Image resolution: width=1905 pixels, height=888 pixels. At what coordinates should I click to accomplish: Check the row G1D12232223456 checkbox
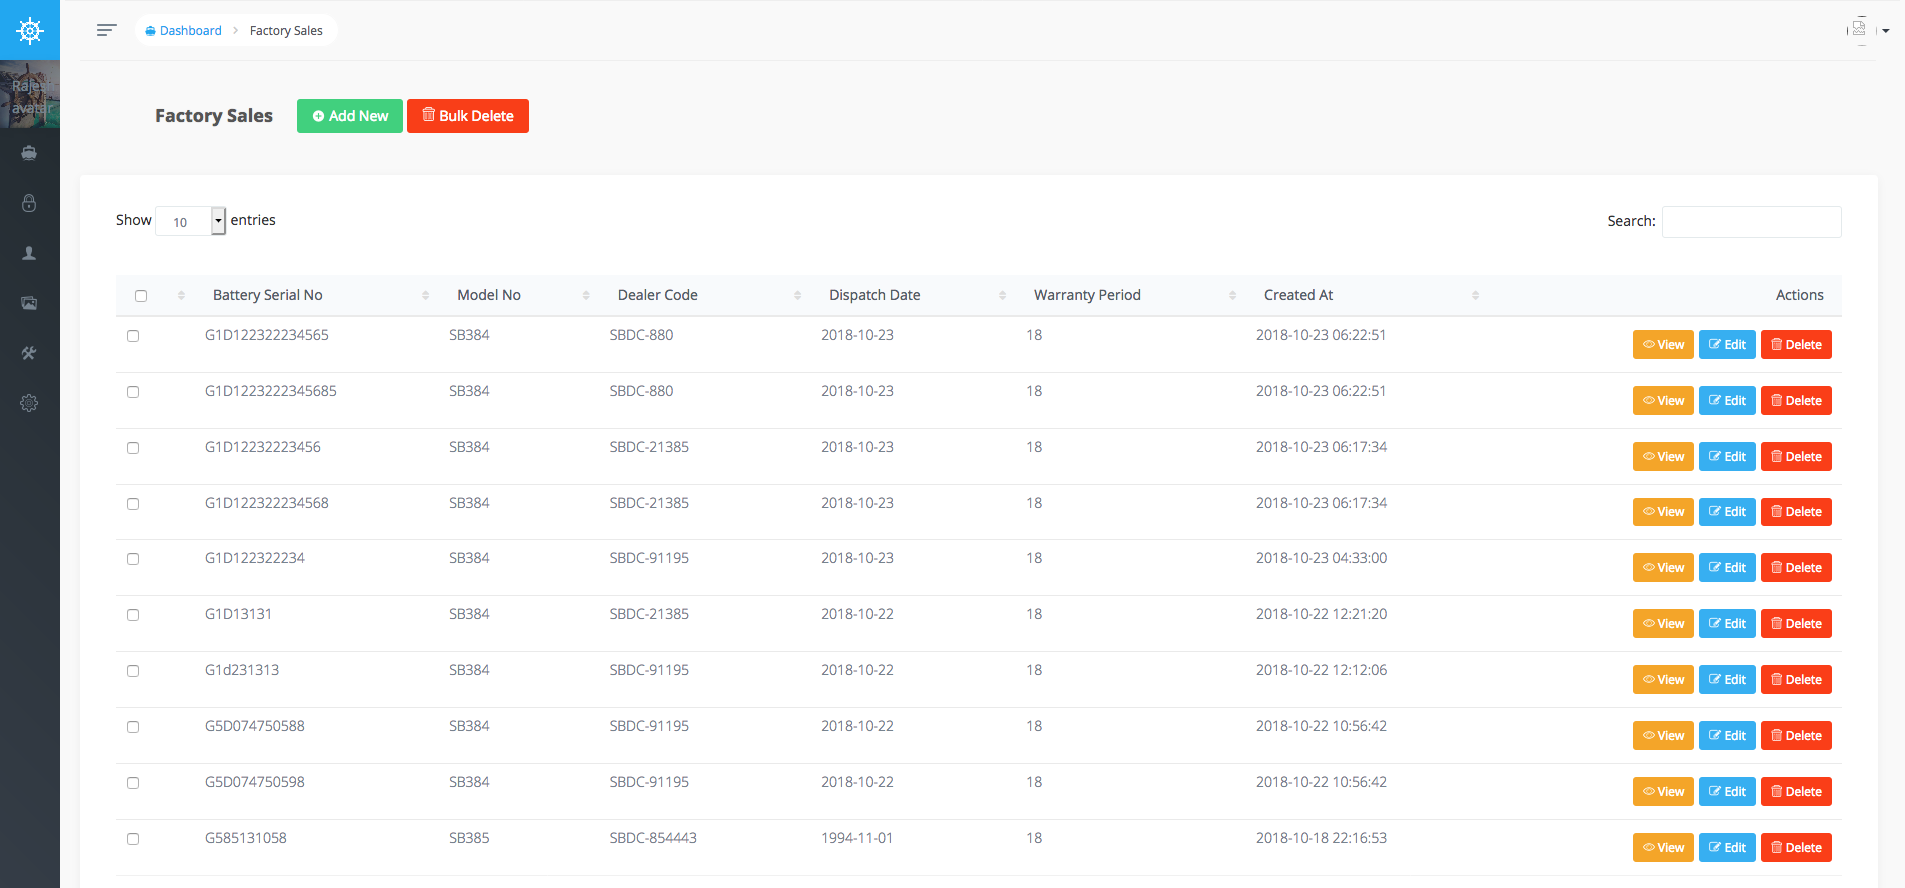pyautogui.click(x=133, y=448)
